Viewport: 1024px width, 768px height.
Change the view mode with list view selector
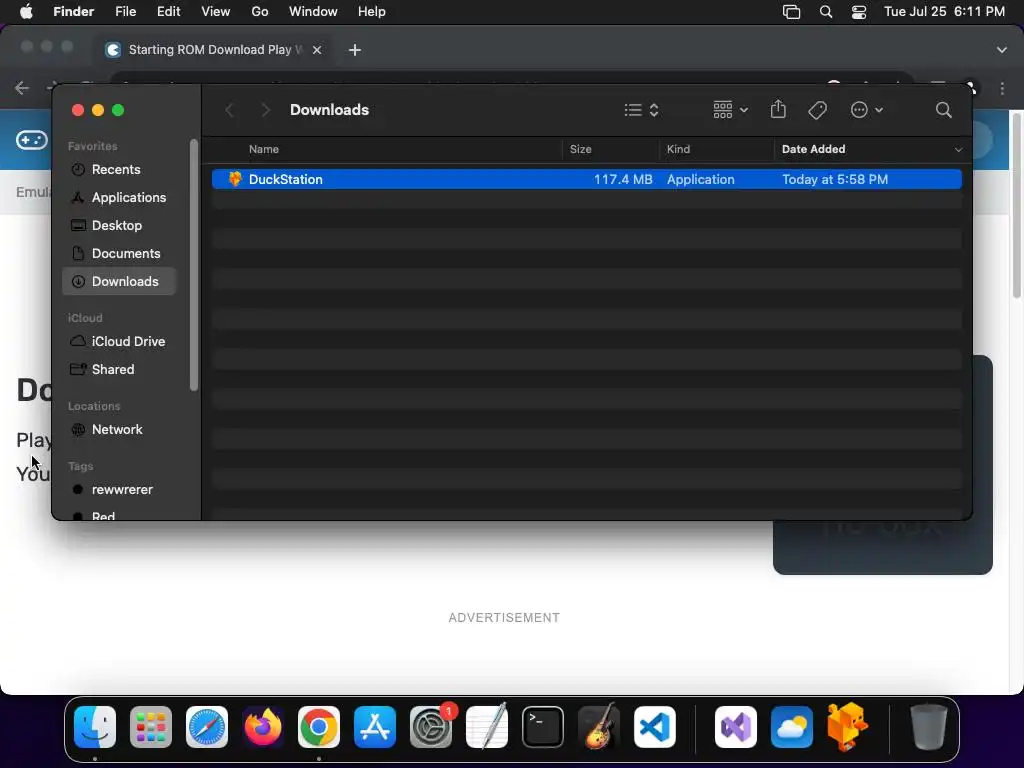pos(641,110)
